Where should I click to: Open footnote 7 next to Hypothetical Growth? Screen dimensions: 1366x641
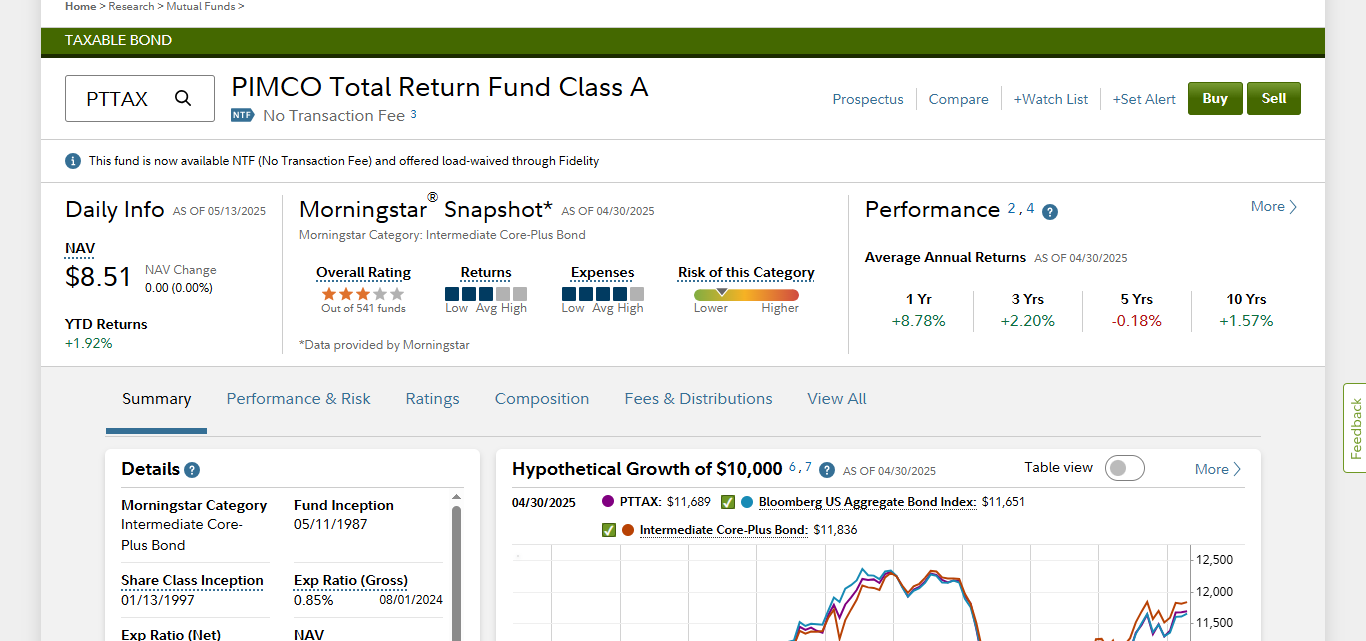coord(808,466)
